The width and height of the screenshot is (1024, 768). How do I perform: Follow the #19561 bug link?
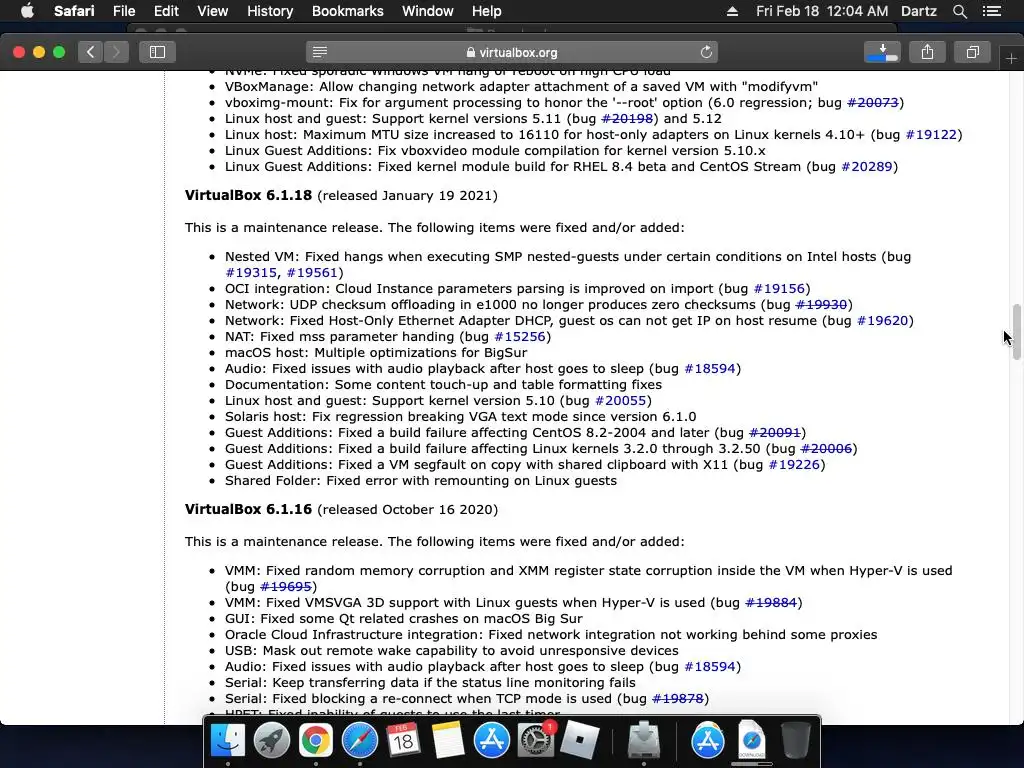coord(312,272)
